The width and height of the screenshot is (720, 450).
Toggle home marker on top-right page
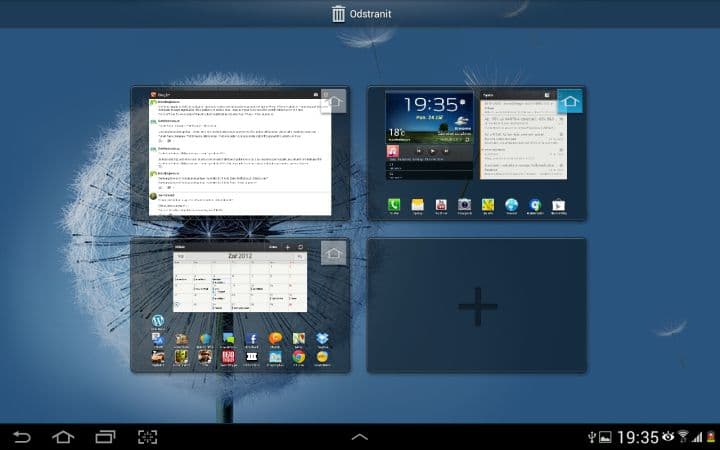tap(571, 101)
